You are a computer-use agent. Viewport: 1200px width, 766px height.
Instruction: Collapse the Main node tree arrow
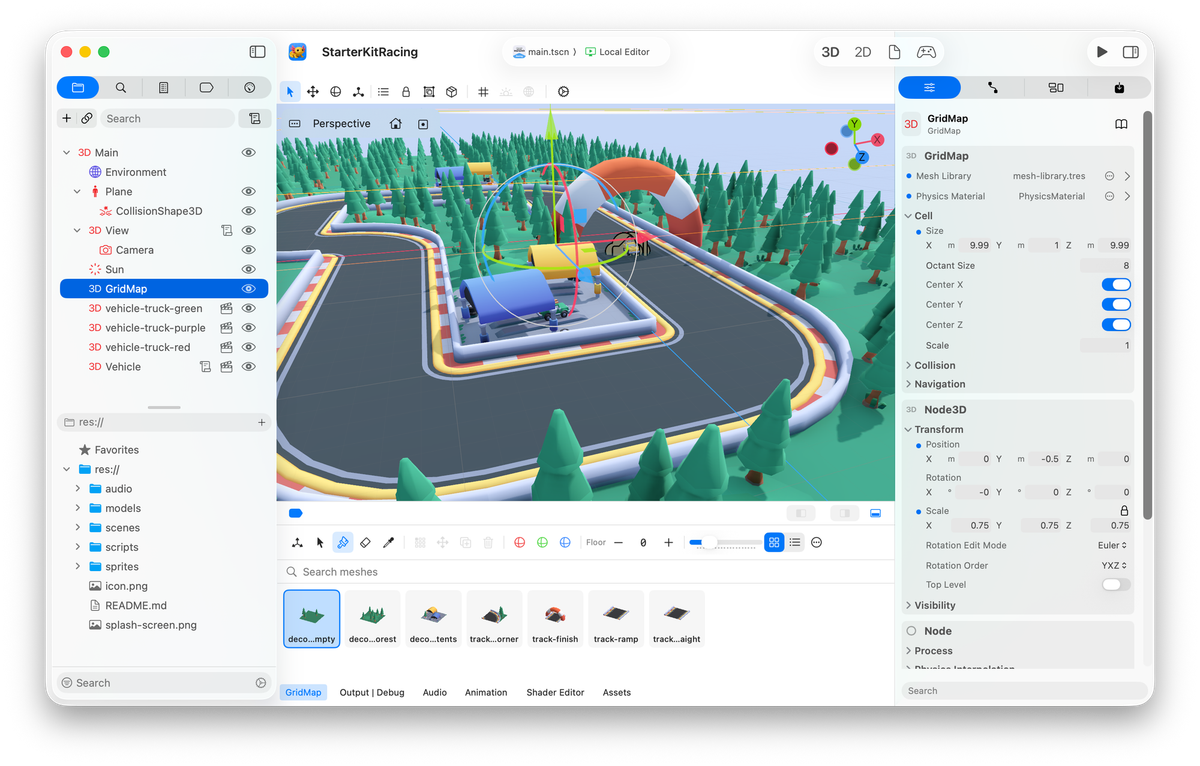[x=67, y=153]
